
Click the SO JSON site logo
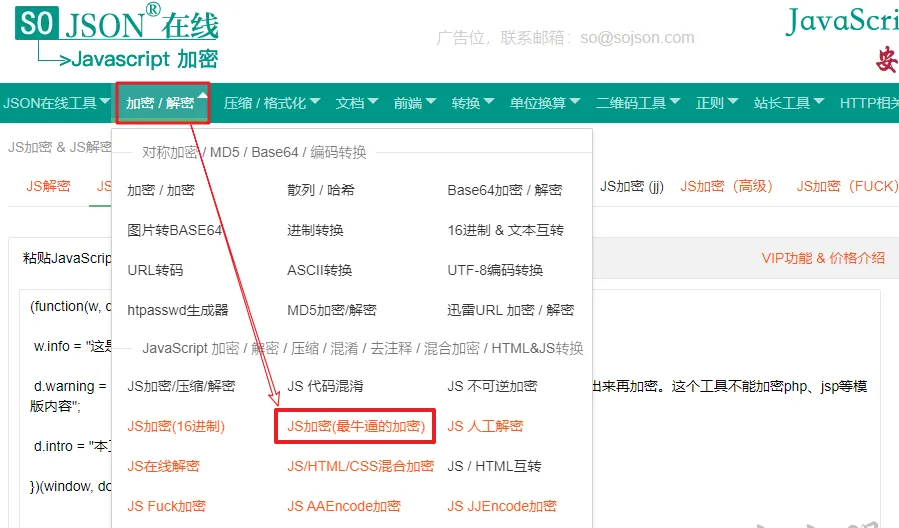point(117,37)
